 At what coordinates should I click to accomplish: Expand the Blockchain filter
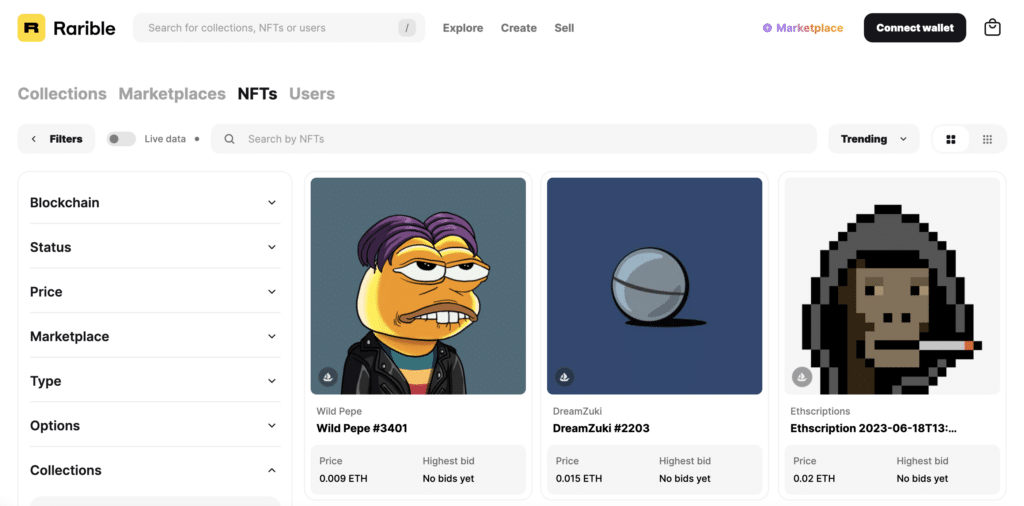pos(154,202)
